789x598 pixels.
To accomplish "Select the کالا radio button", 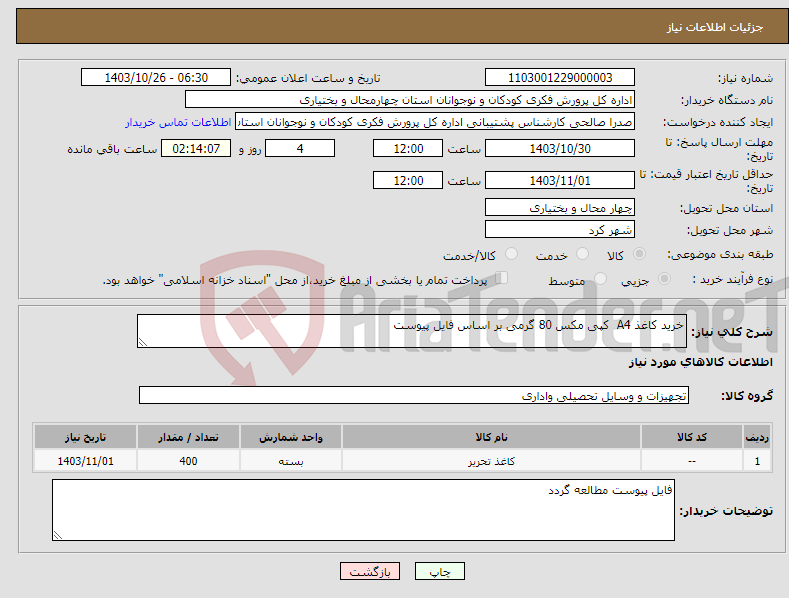I will point(639,254).
